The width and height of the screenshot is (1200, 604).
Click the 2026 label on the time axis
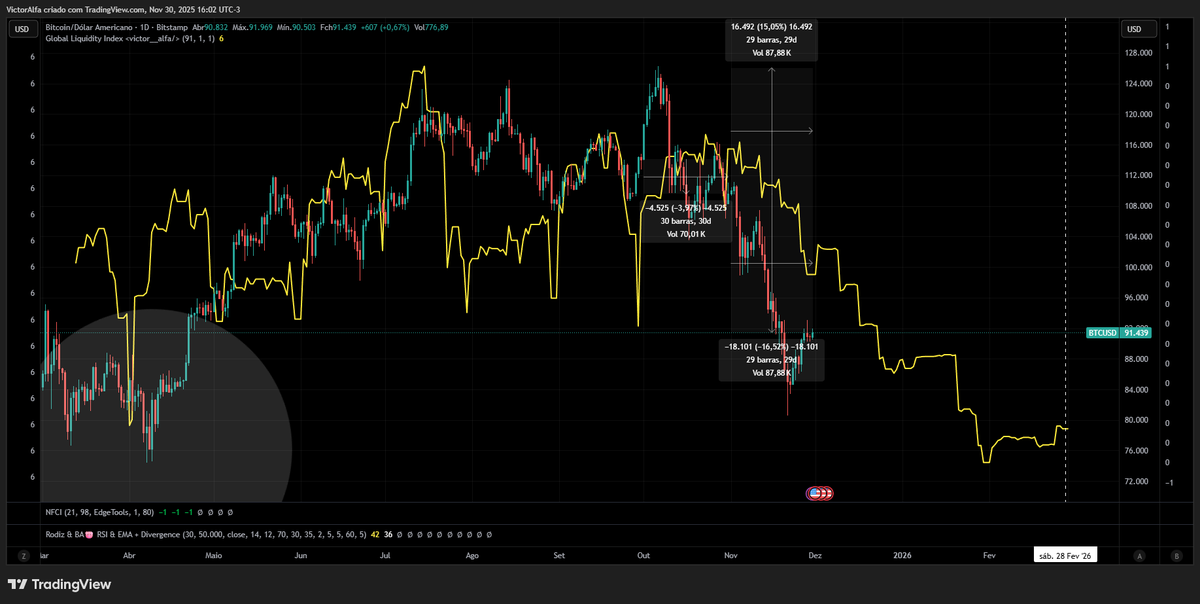coord(903,555)
